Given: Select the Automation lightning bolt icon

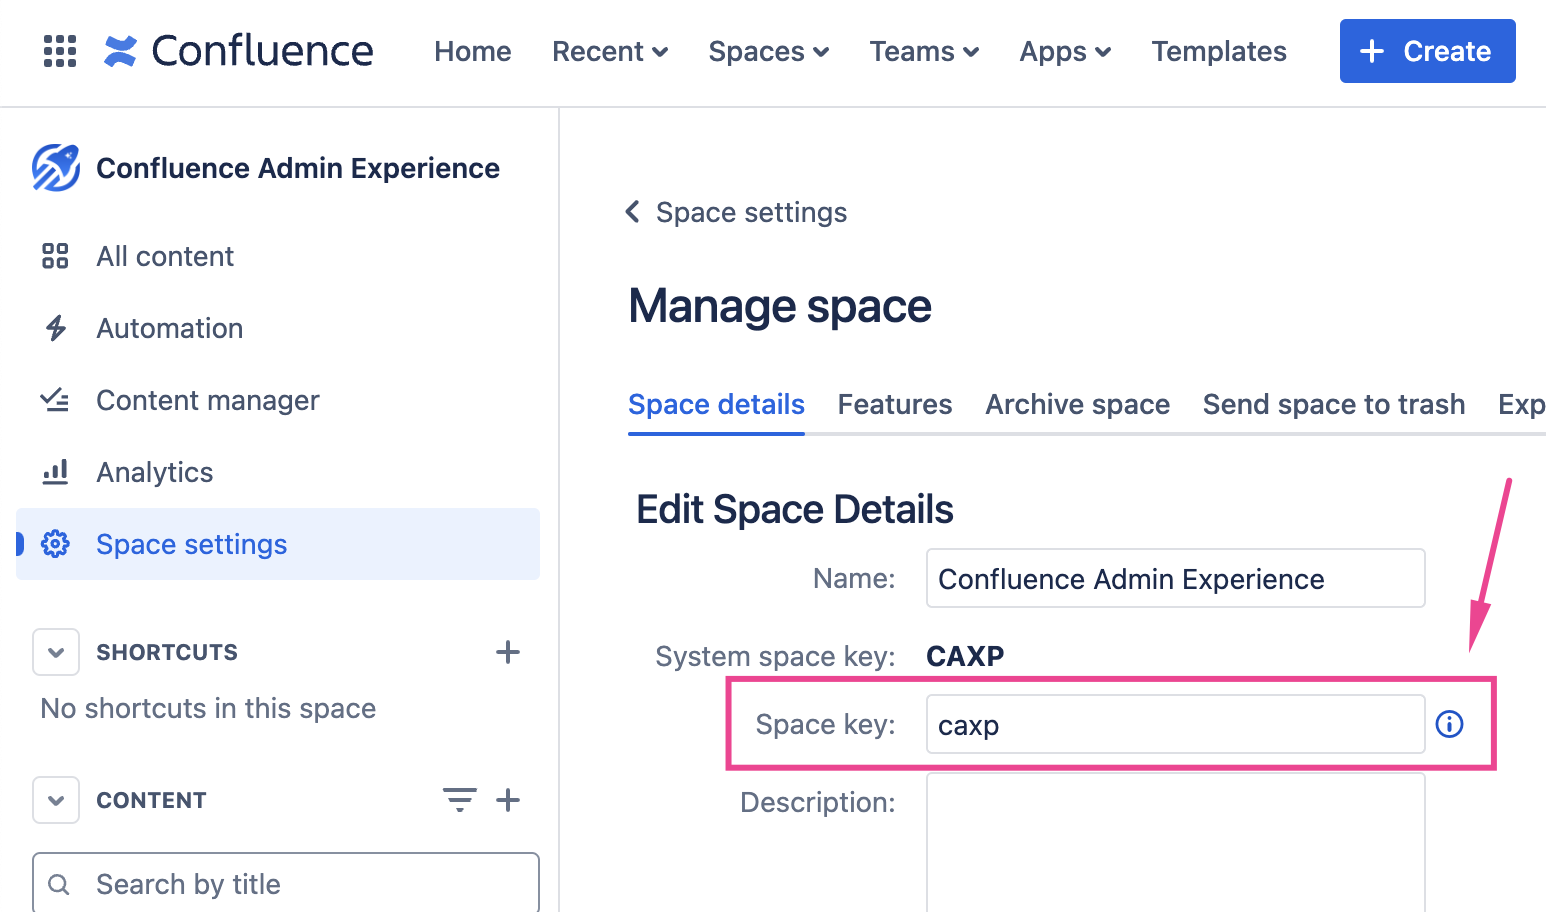Looking at the screenshot, I should click(55, 328).
